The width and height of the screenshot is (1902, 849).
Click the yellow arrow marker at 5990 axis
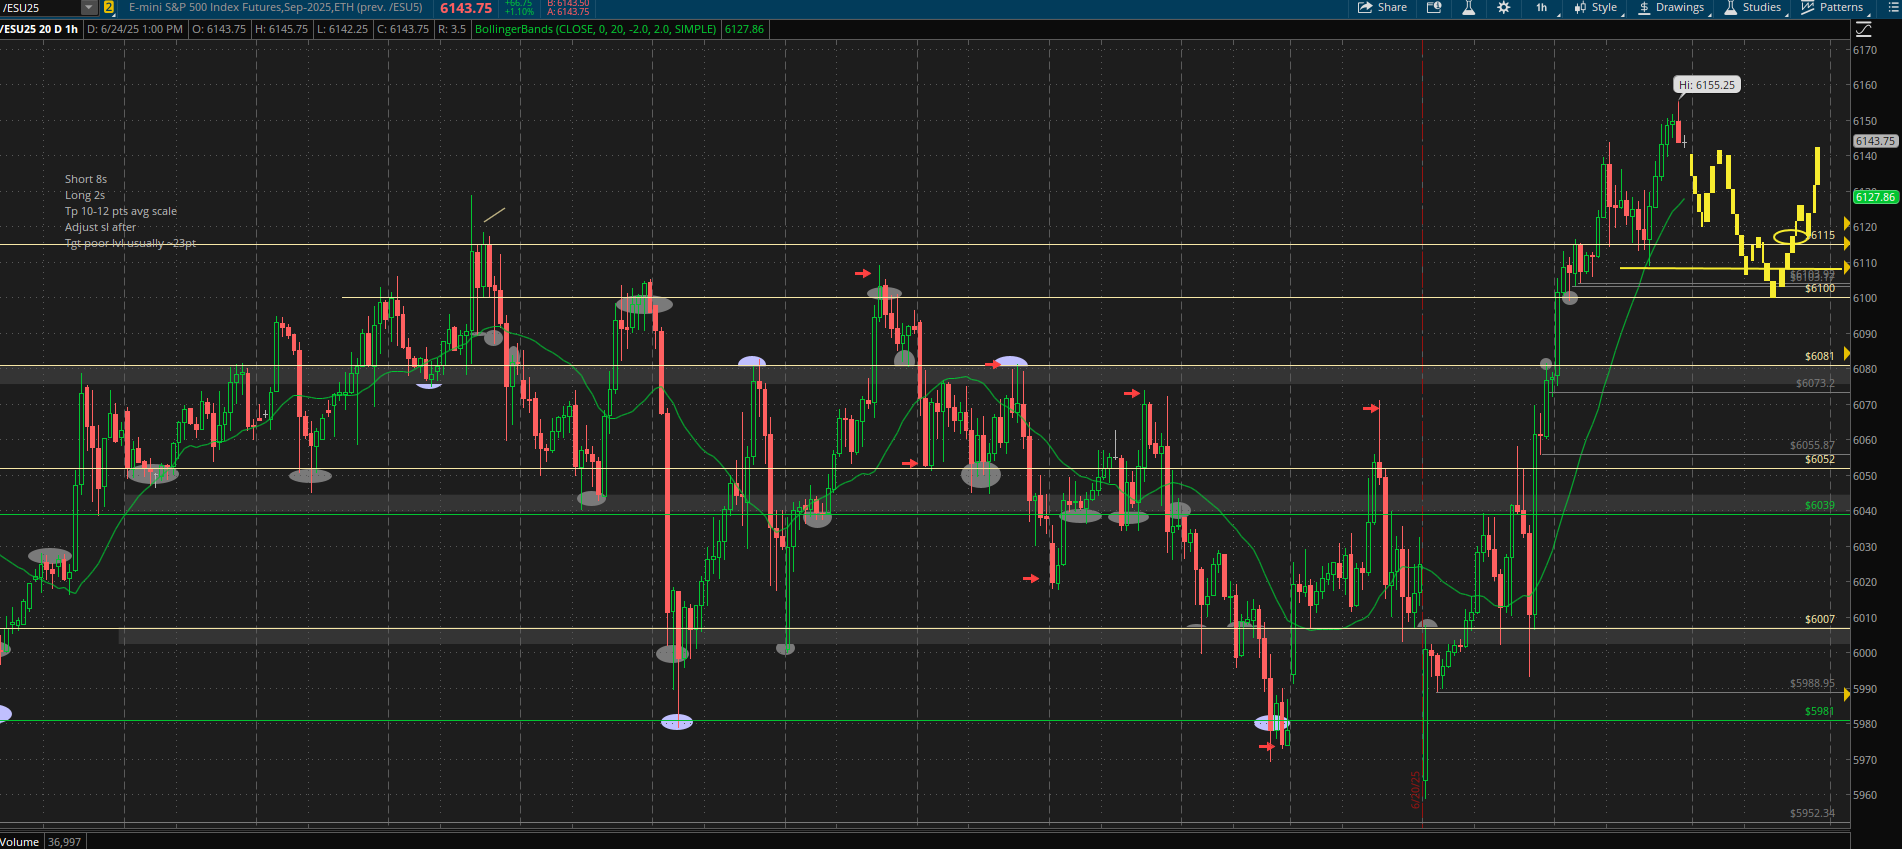1847,694
